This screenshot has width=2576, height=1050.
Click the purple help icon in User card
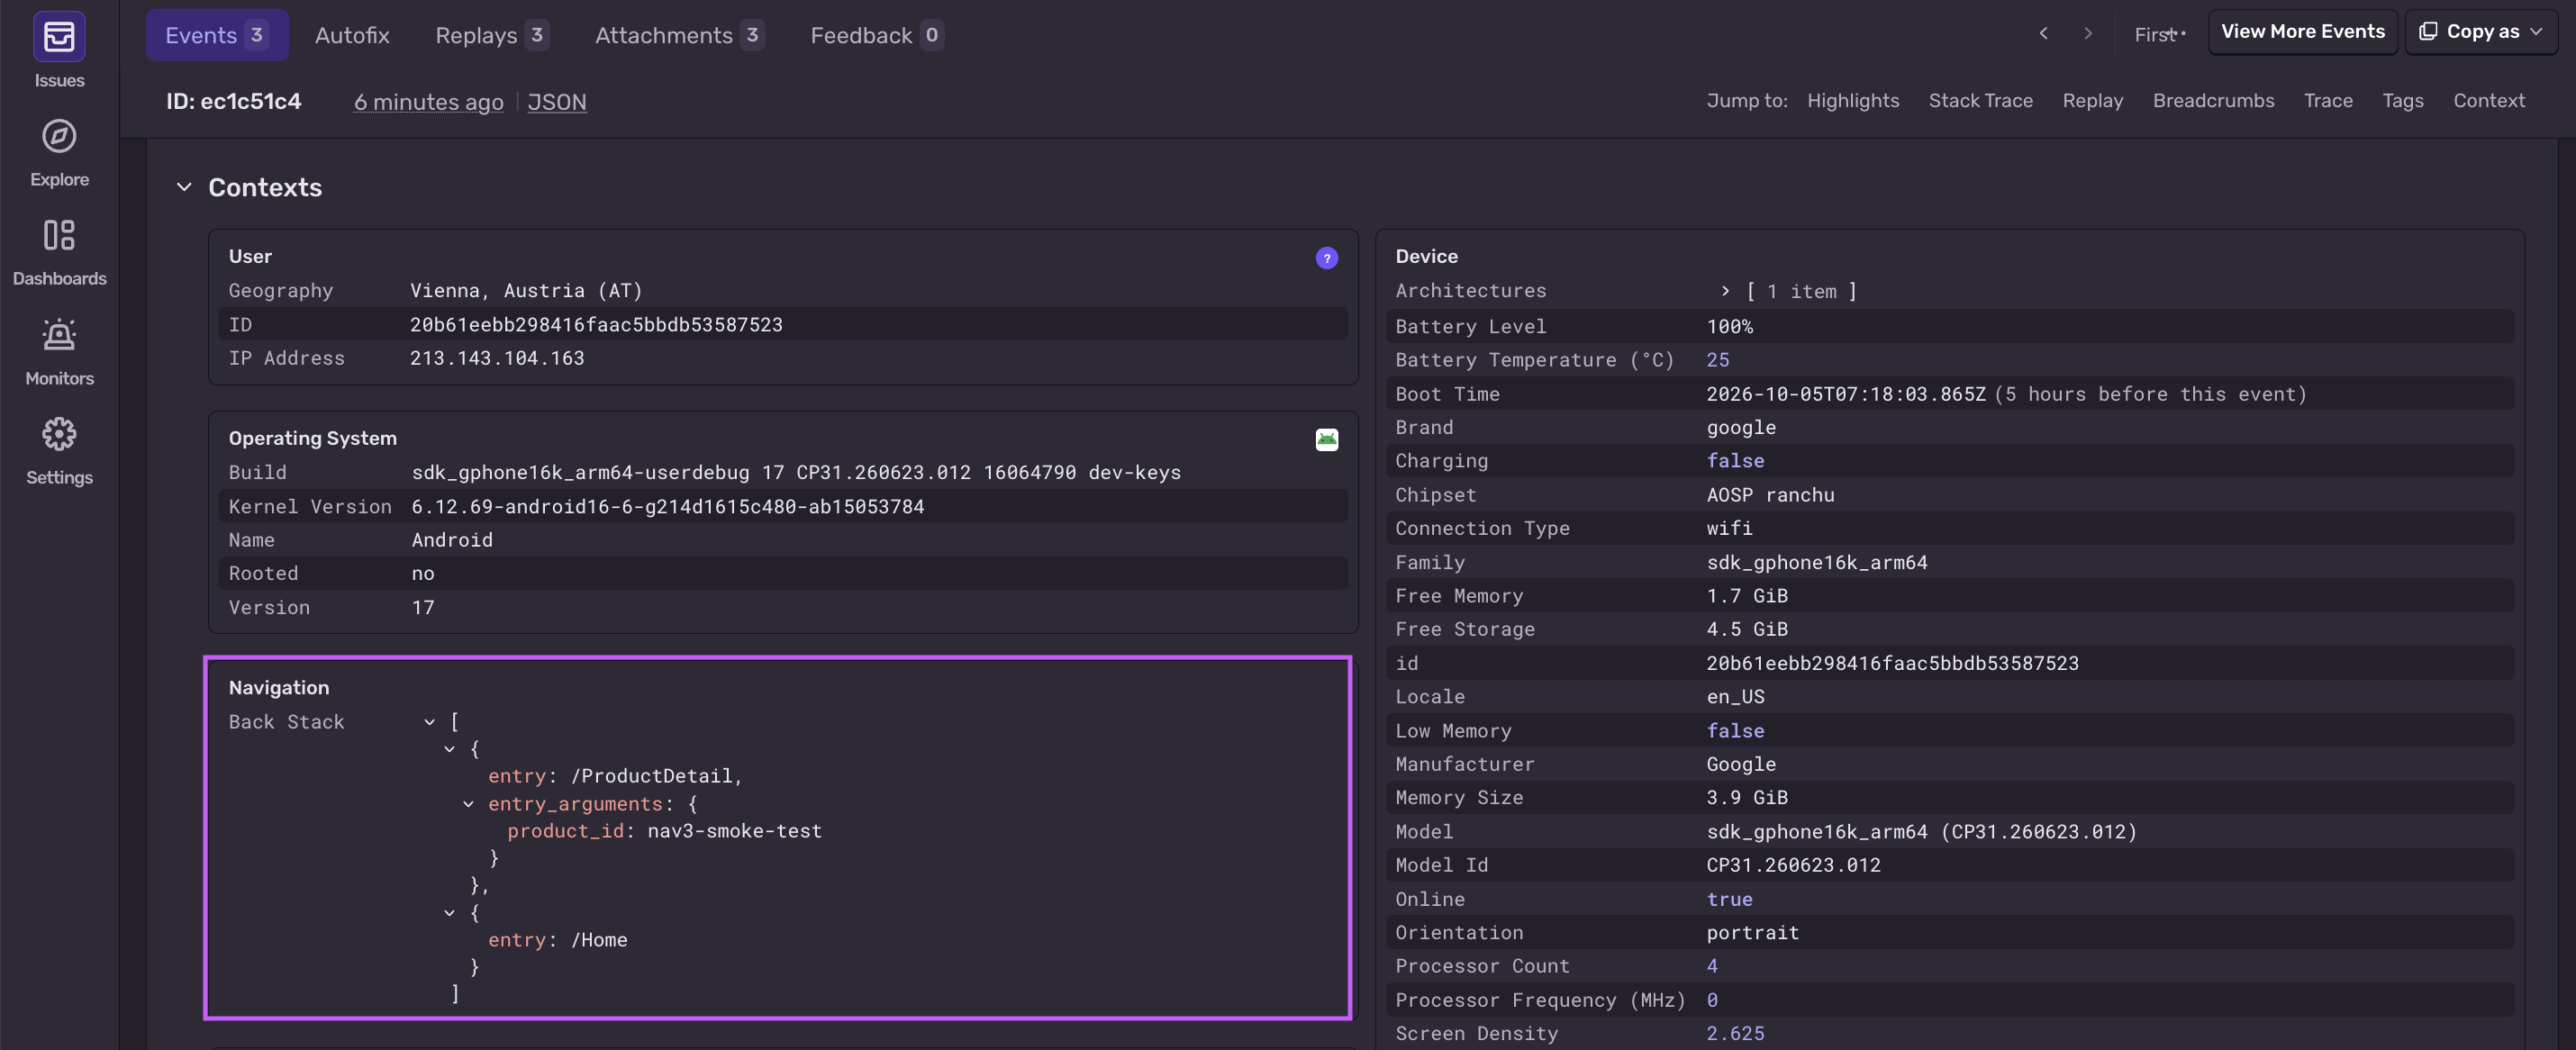pyautogui.click(x=1326, y=258)
